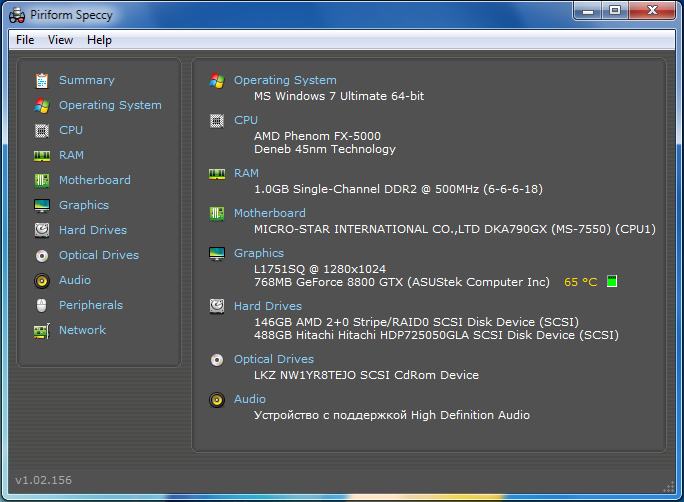684x502 pixels.
Task: Click the v1.02.156 version text
Action: point(42,480)
